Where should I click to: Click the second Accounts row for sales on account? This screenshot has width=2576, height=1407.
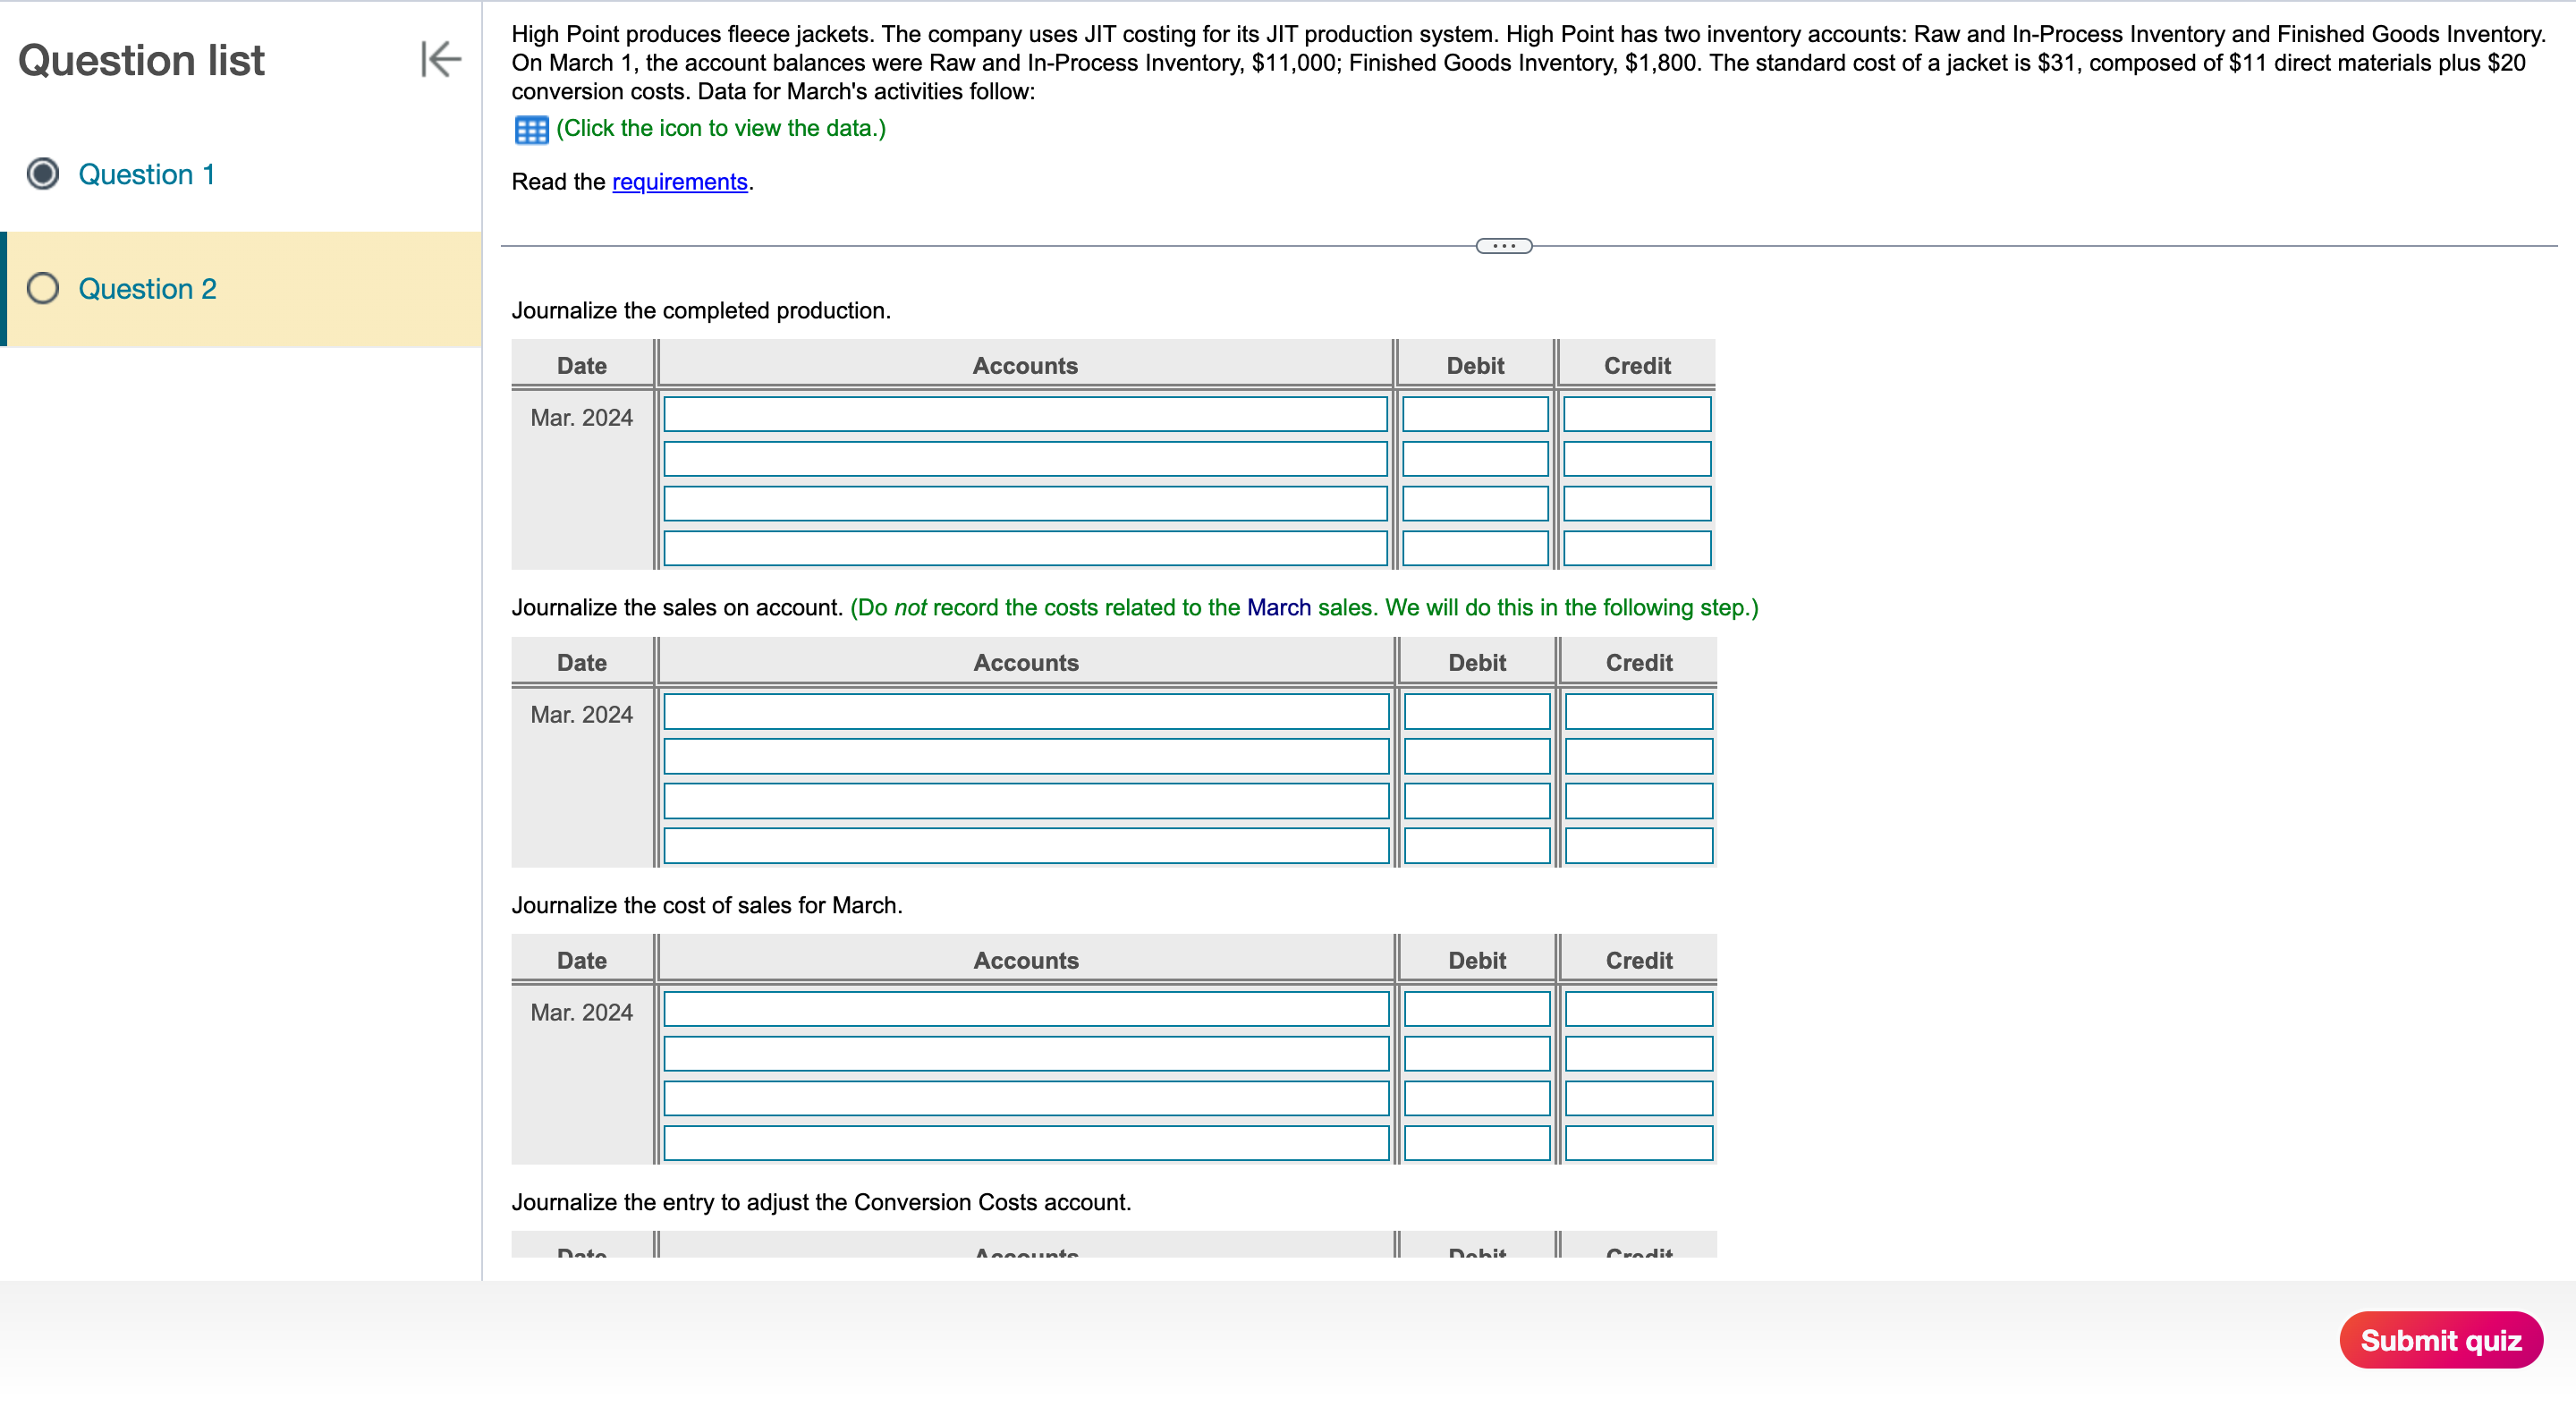[x=1025, y=756]
